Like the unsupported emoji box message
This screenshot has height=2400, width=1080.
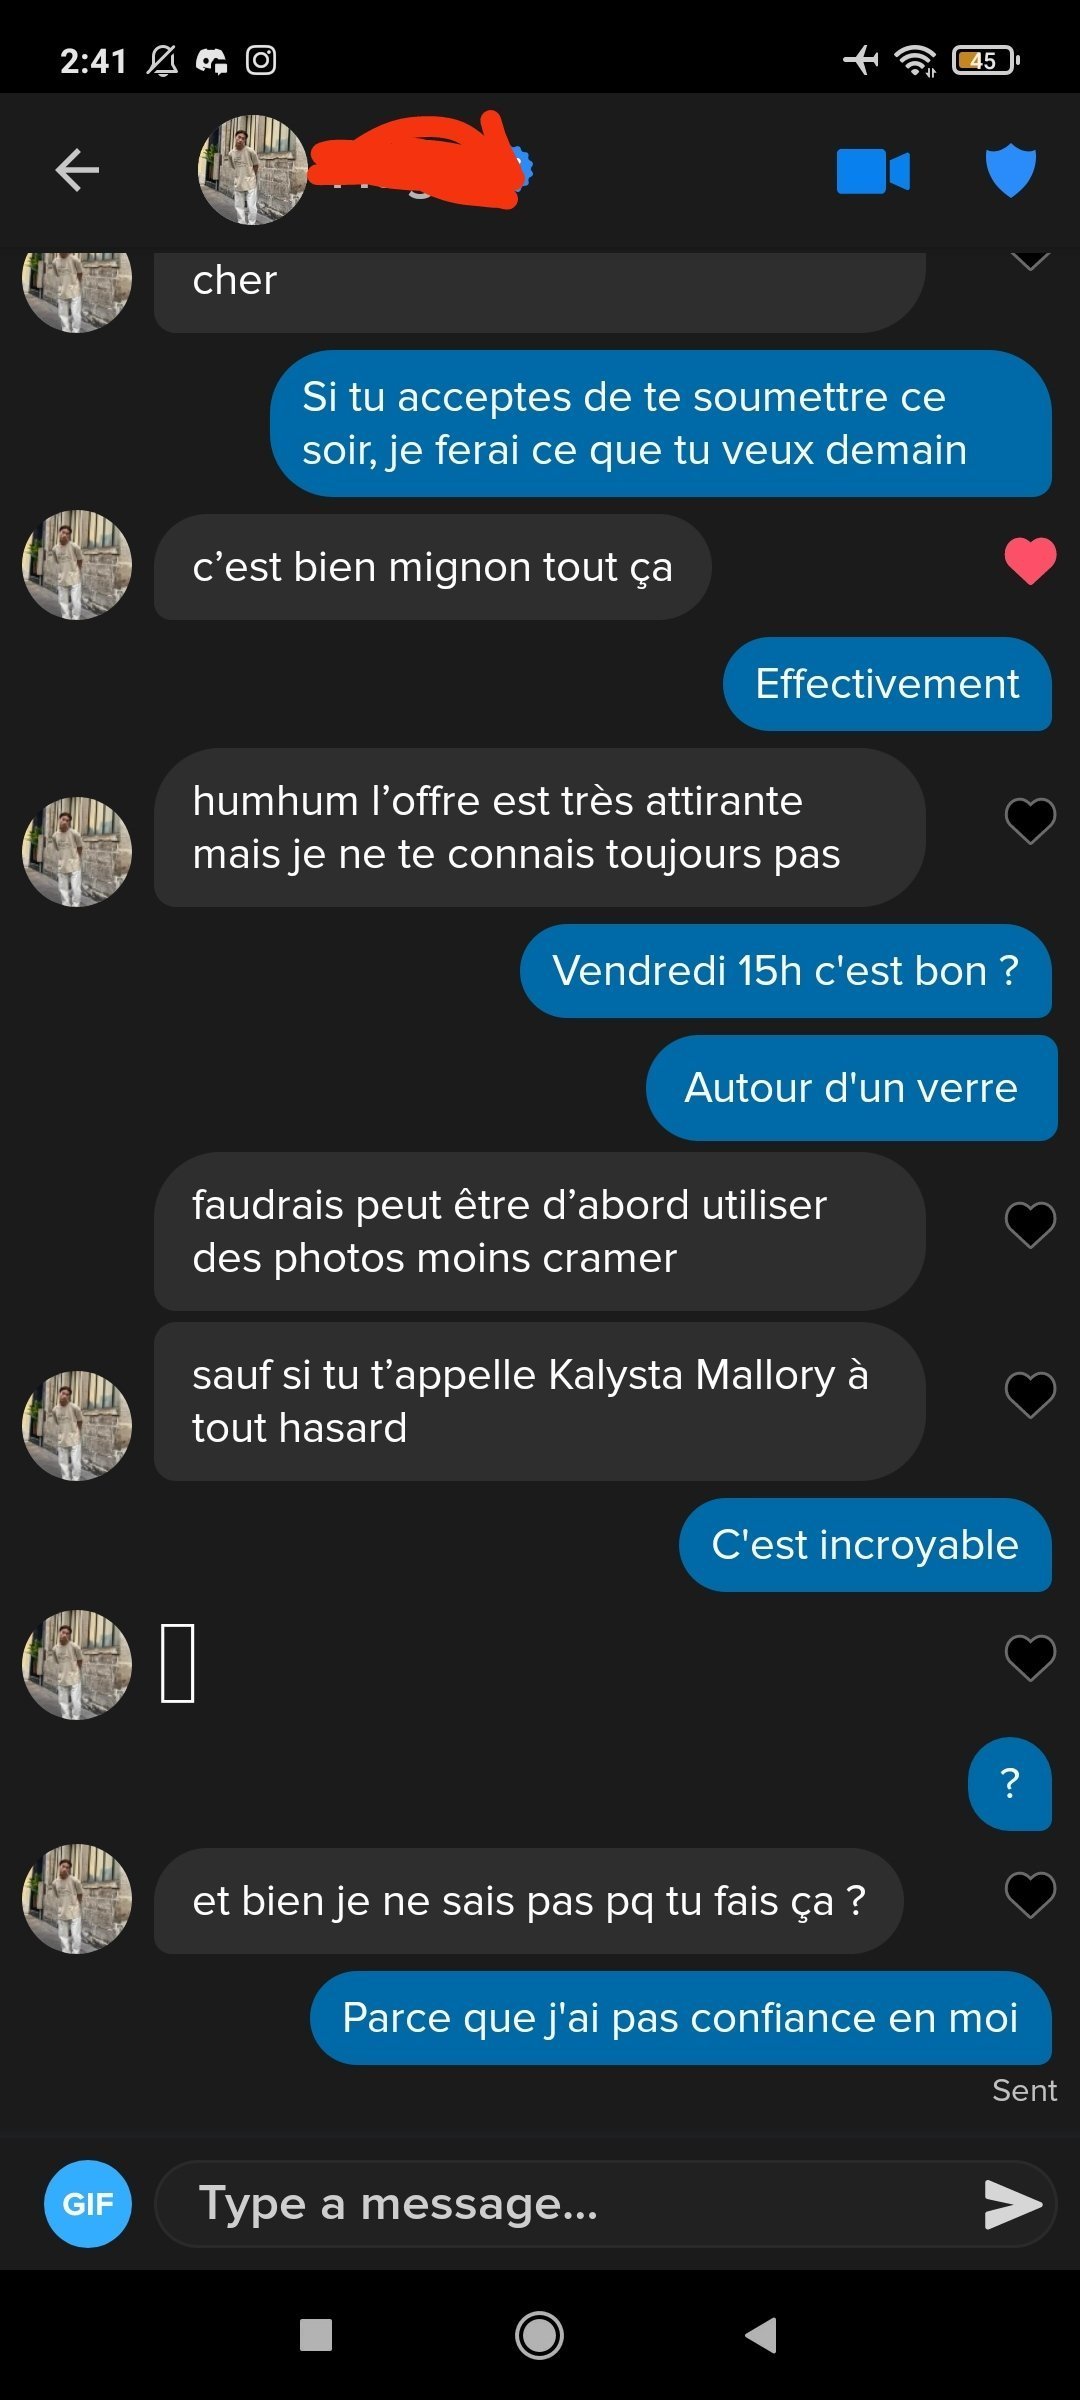(x=1030, y=1657)
